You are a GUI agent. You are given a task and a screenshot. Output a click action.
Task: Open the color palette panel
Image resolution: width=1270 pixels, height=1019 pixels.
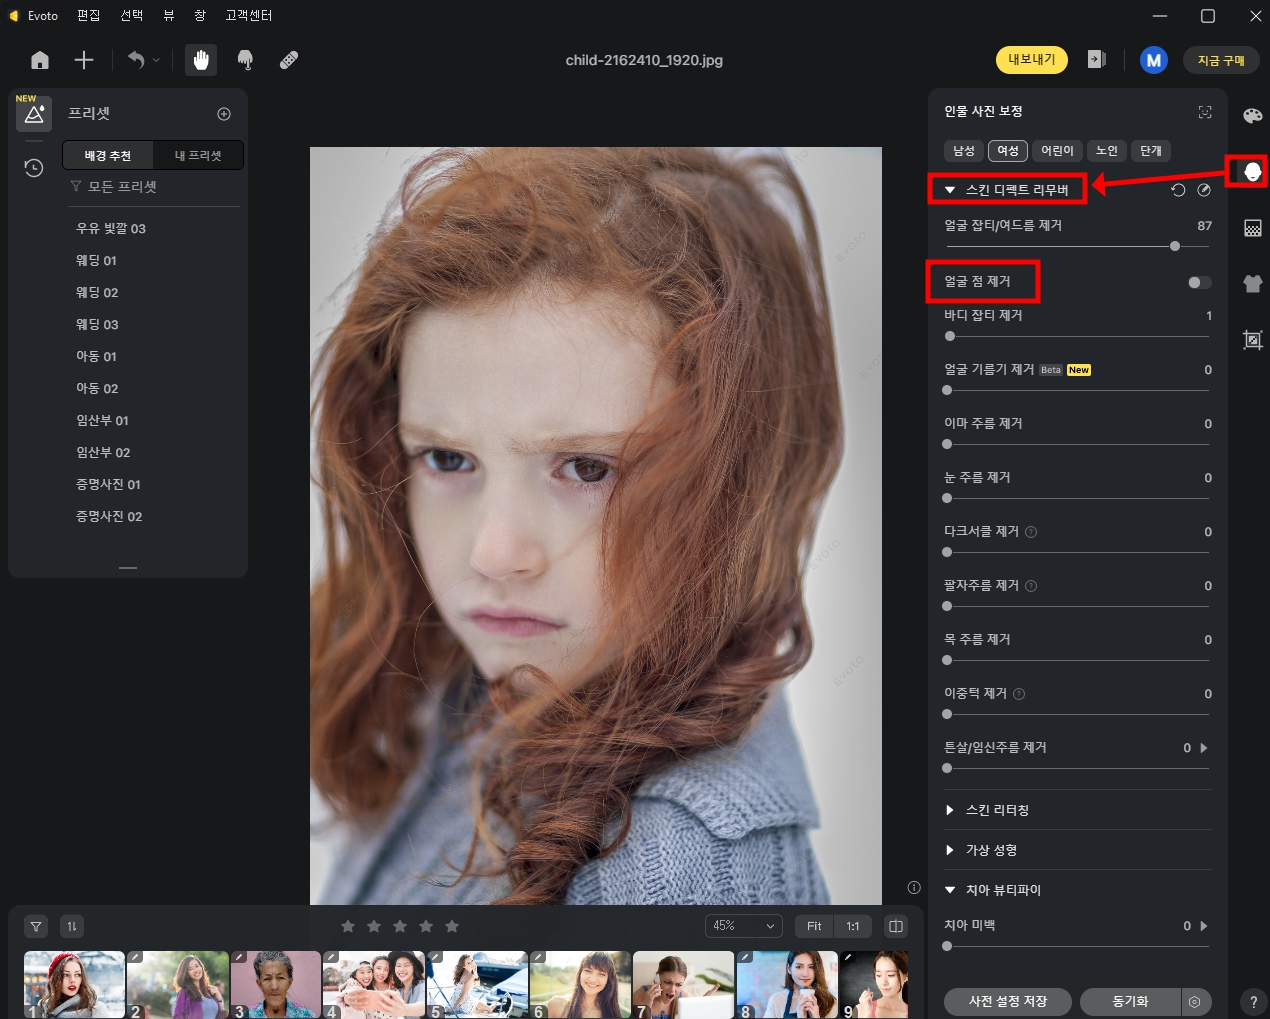[x=1252, y=116]
